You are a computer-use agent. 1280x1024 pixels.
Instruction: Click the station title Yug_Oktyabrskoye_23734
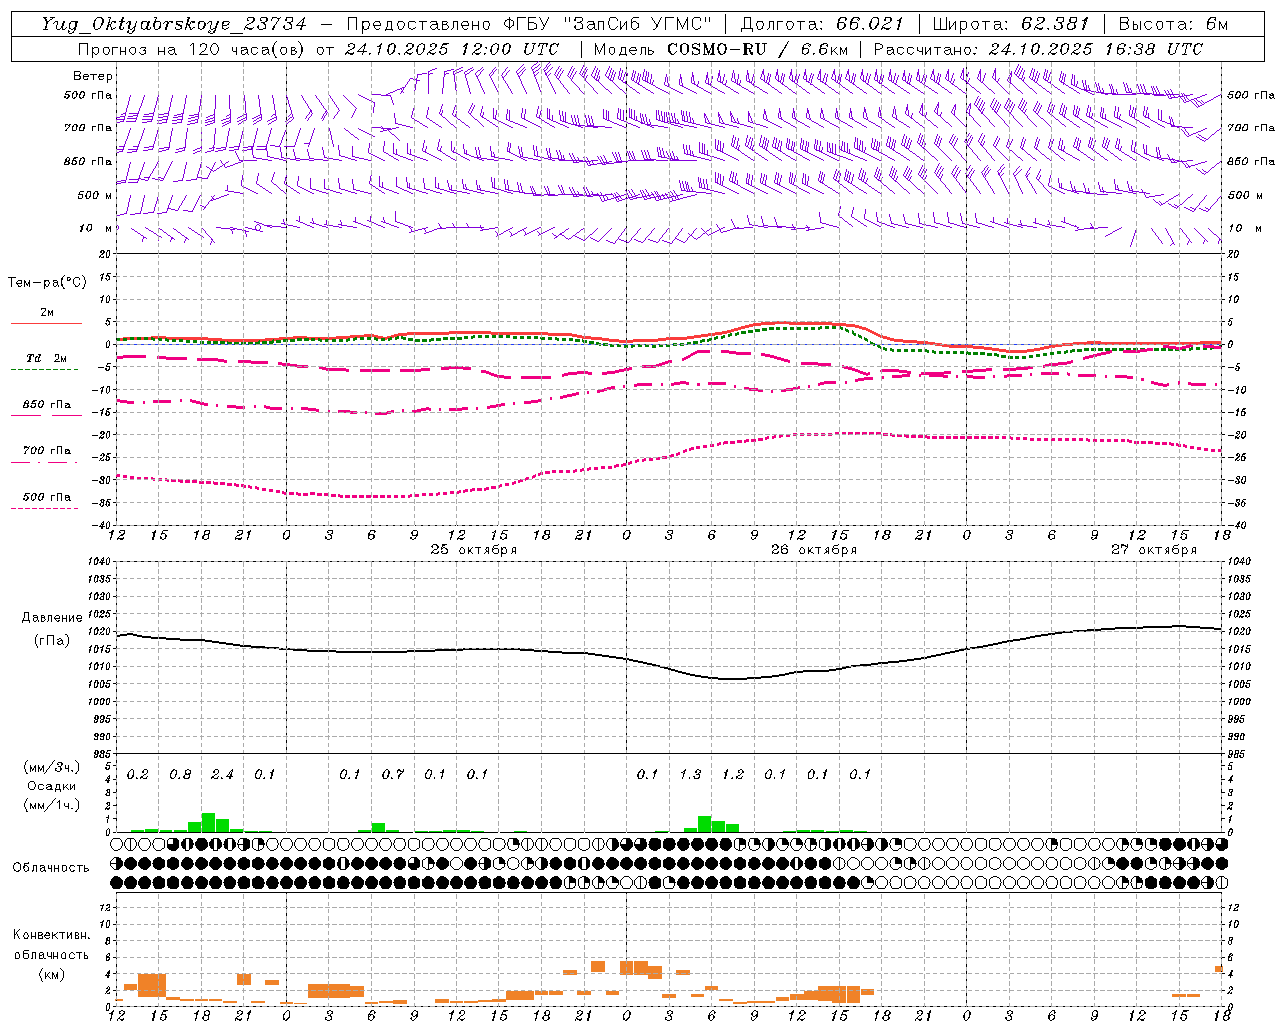(x=174, y=24)
